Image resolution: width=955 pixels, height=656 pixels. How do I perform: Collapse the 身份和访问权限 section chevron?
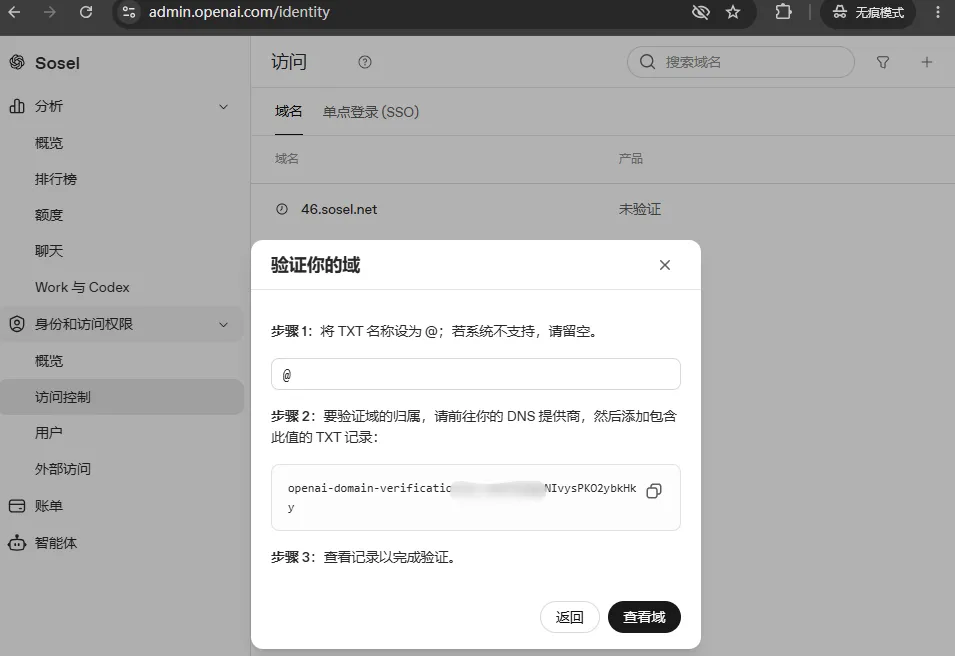coord(224,325)
